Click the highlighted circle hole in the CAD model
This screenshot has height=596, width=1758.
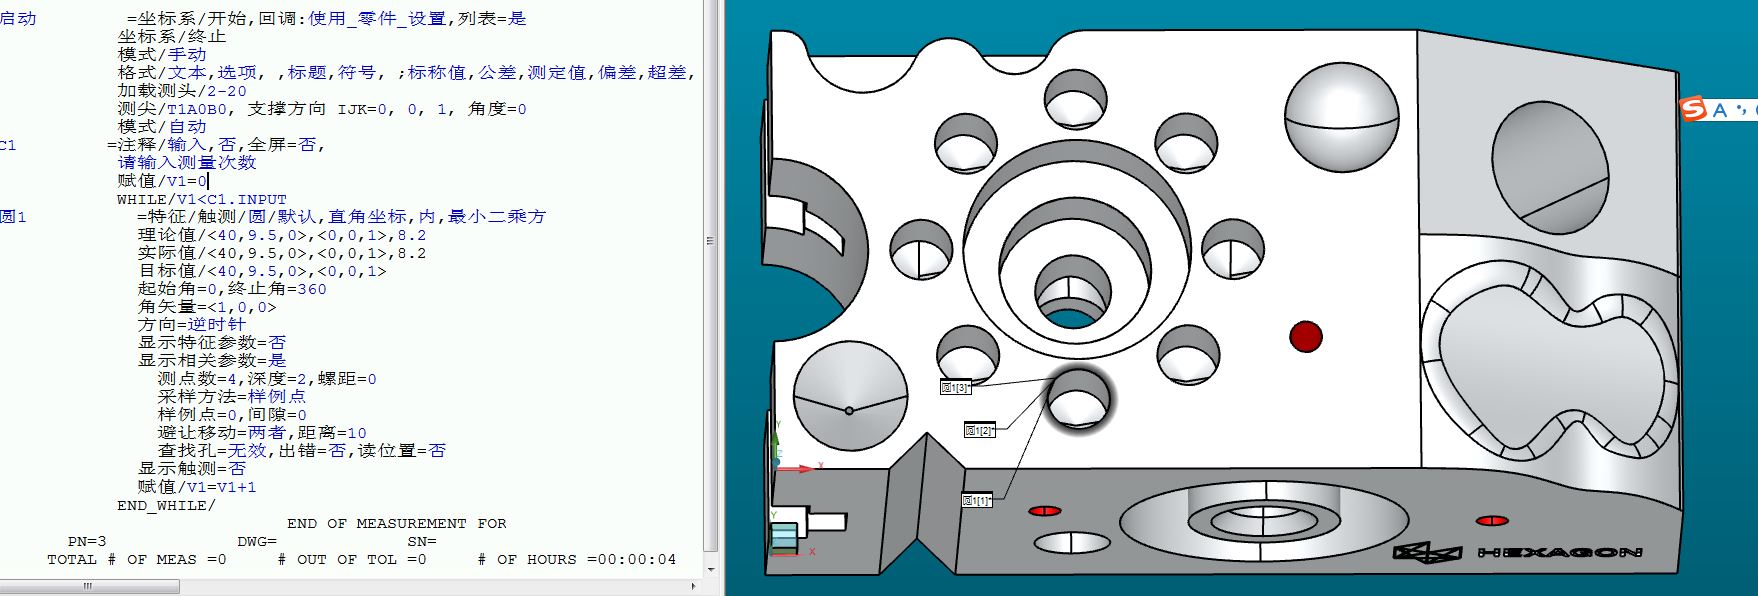point(1078,399)
